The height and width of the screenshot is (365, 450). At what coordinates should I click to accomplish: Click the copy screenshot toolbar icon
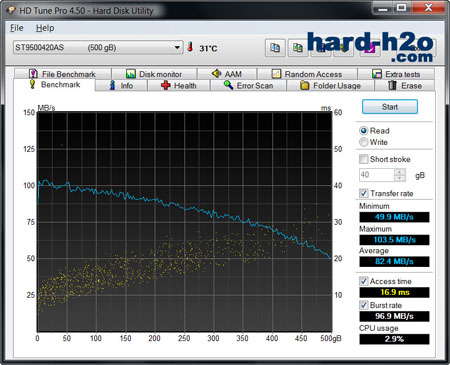[x=298, y=48]
